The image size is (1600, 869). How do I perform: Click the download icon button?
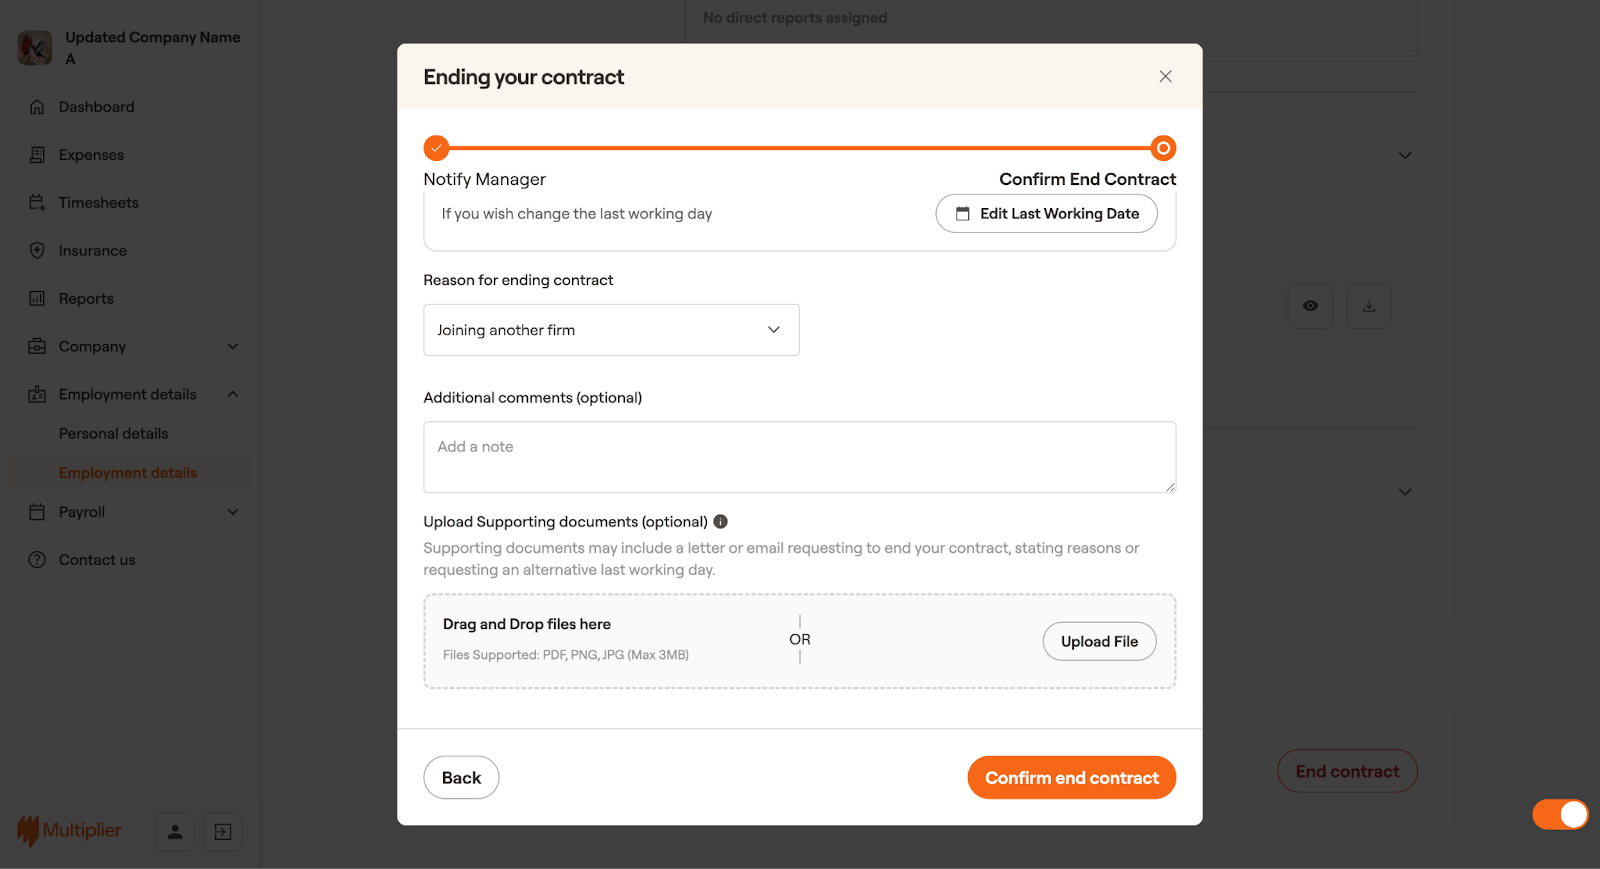click(x=1369, y=306)
